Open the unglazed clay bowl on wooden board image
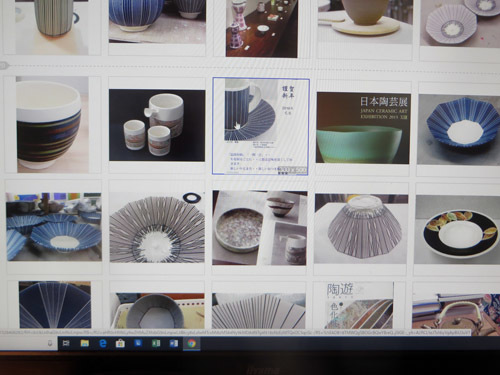This screenshot has width=500, height=375. click(x=365, y=22)
